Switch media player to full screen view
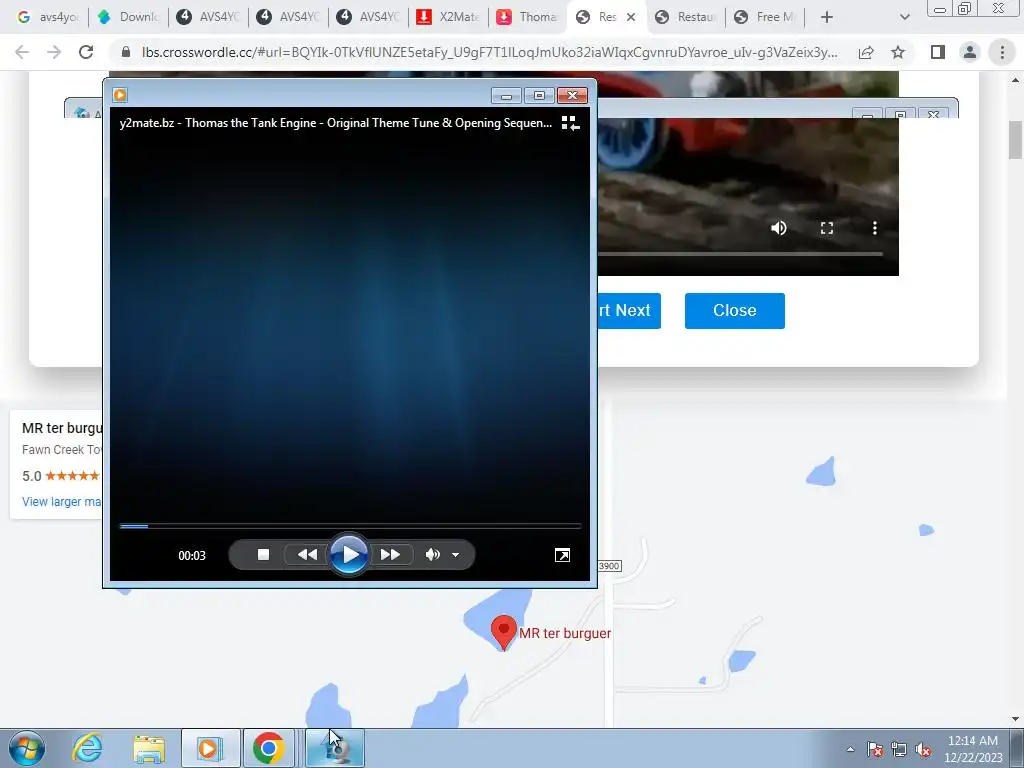Viewport: 1024px width, 768px height. tap(562, 555)
